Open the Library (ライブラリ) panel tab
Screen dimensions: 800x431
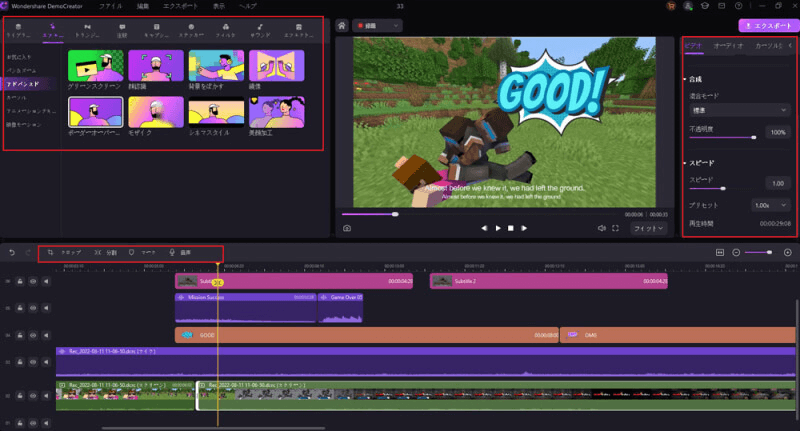18,31
